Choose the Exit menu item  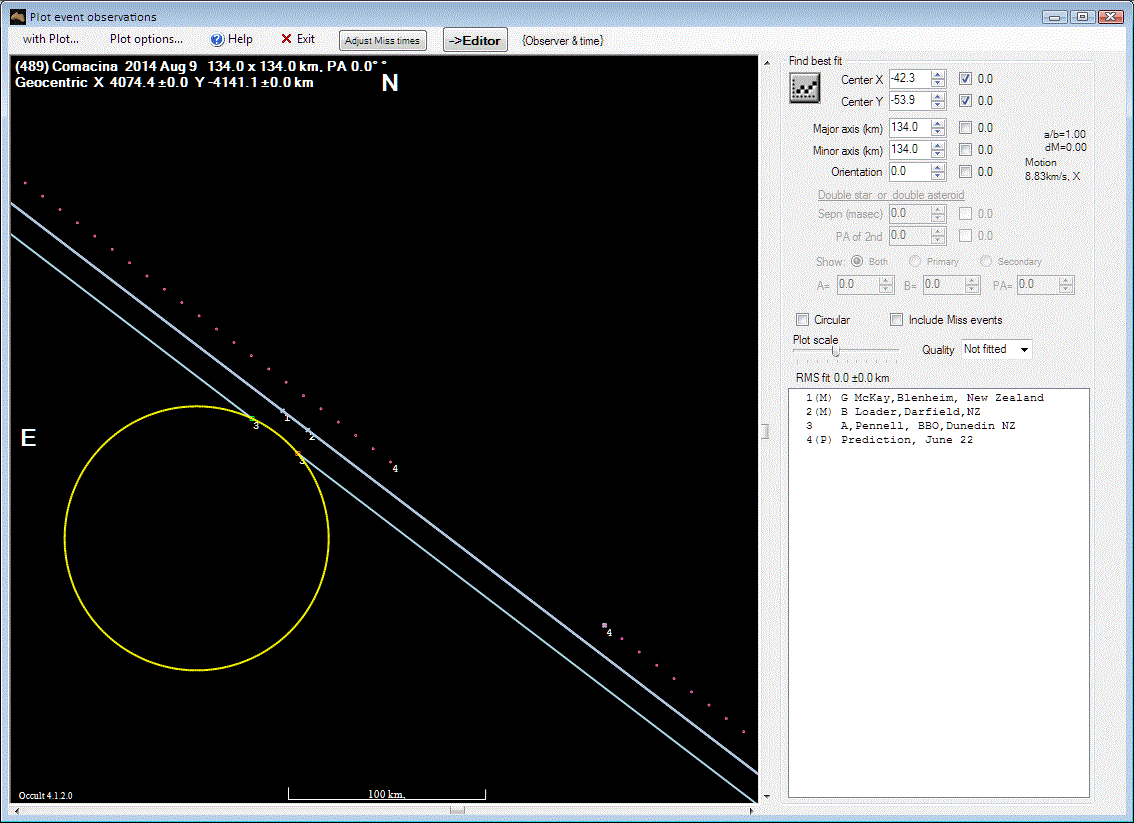point(297,39)
